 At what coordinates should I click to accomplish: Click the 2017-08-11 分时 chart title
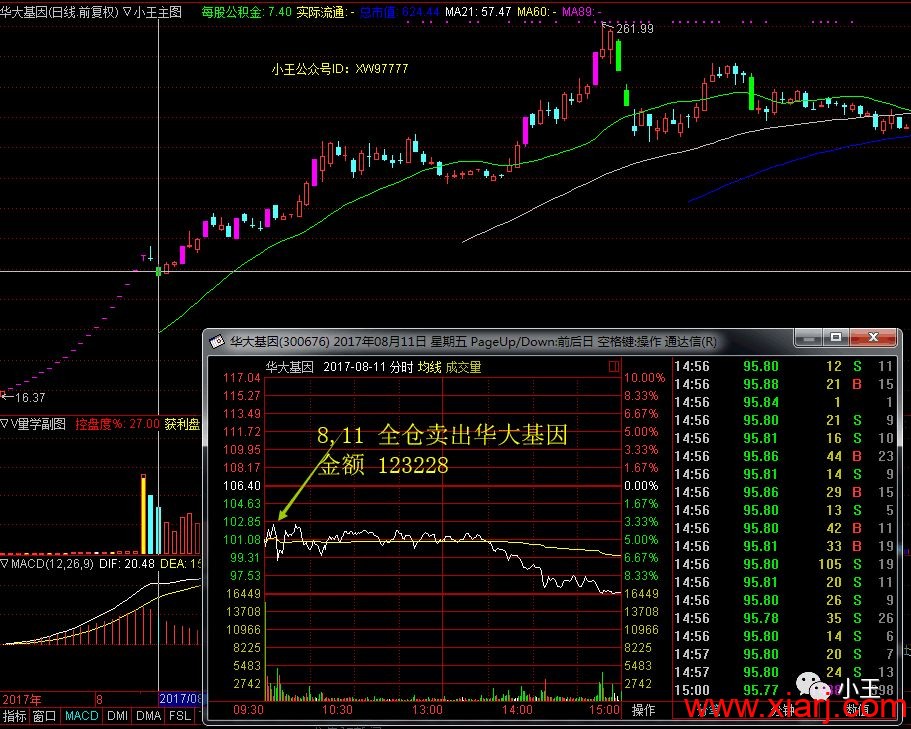click(368, 367)
